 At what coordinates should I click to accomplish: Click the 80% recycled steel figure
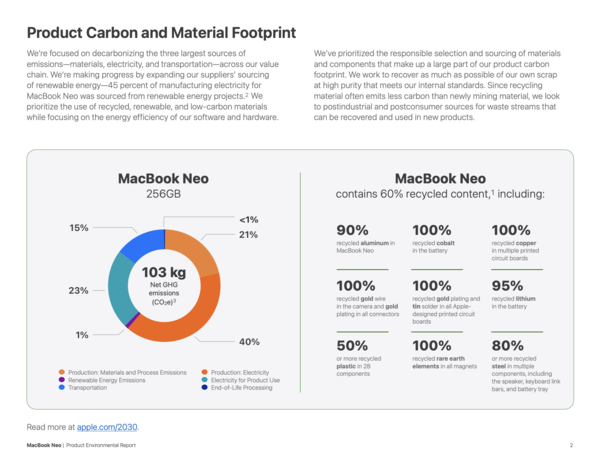(x=507, y=346)
